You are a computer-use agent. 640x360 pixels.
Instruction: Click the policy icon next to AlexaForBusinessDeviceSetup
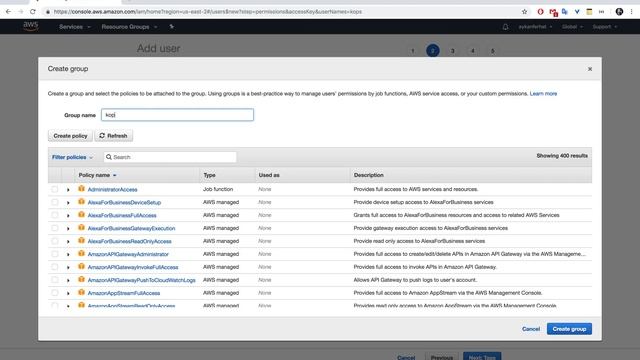82,202
